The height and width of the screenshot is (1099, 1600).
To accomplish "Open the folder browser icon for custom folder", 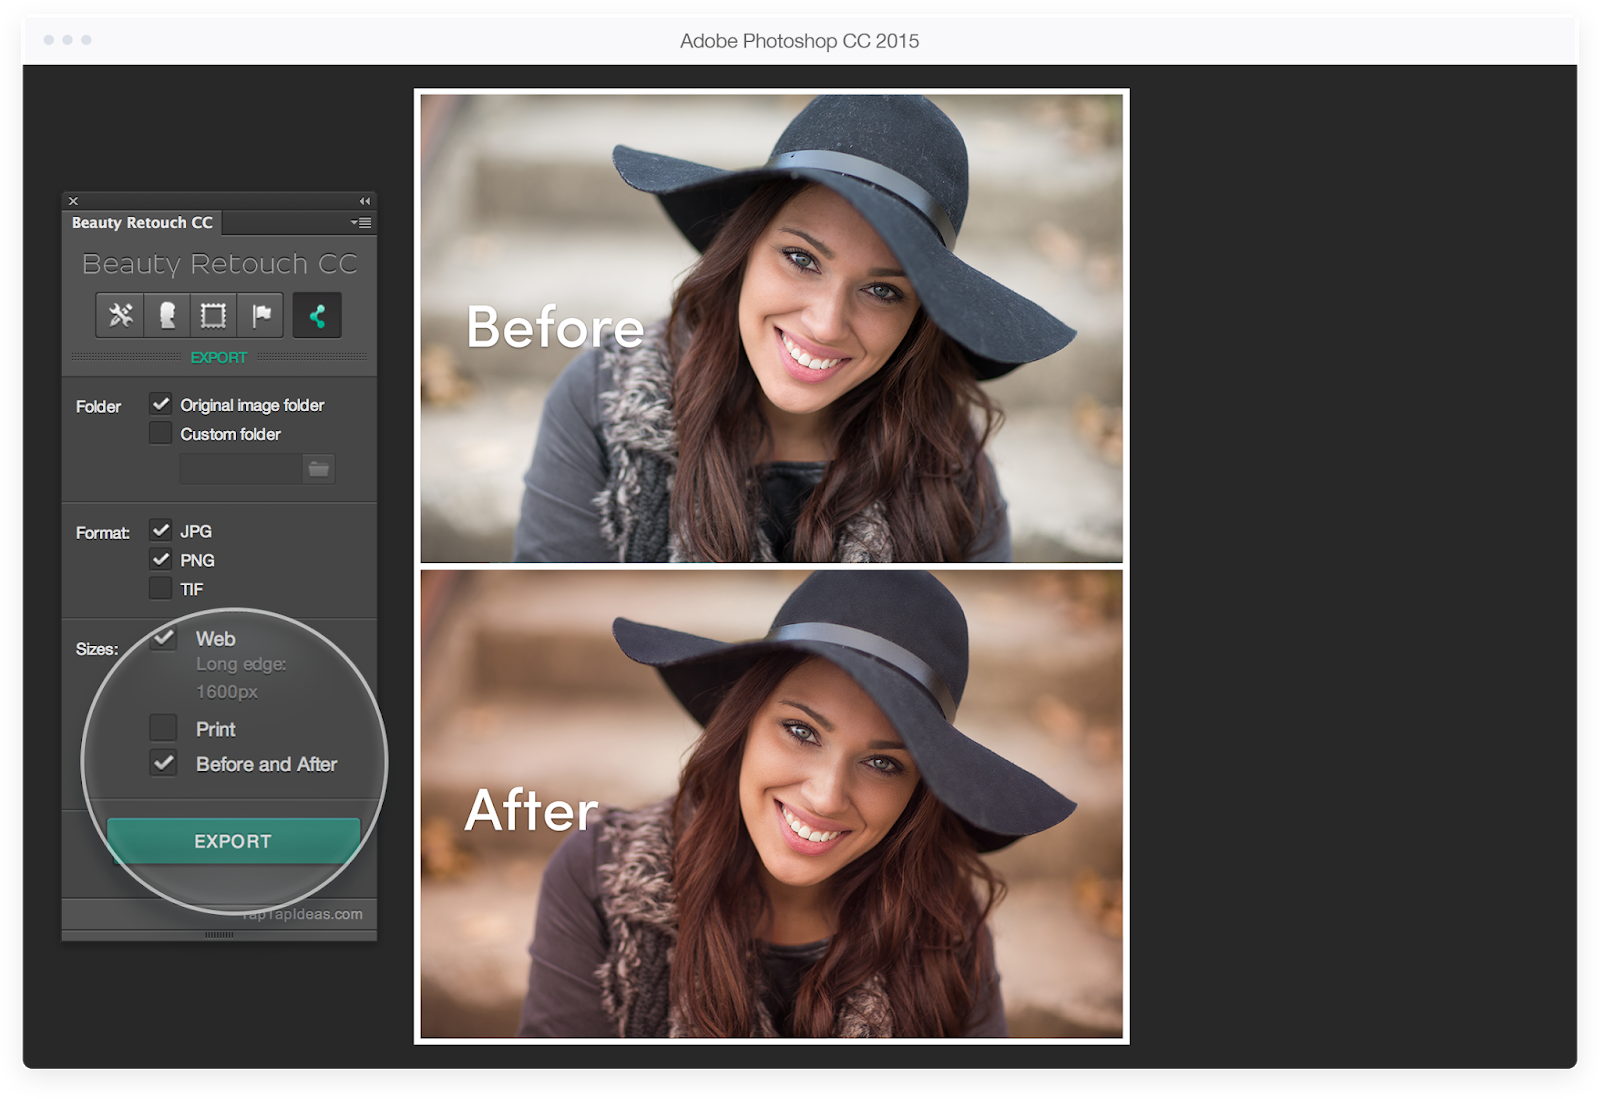I will (x=320, y=468).
